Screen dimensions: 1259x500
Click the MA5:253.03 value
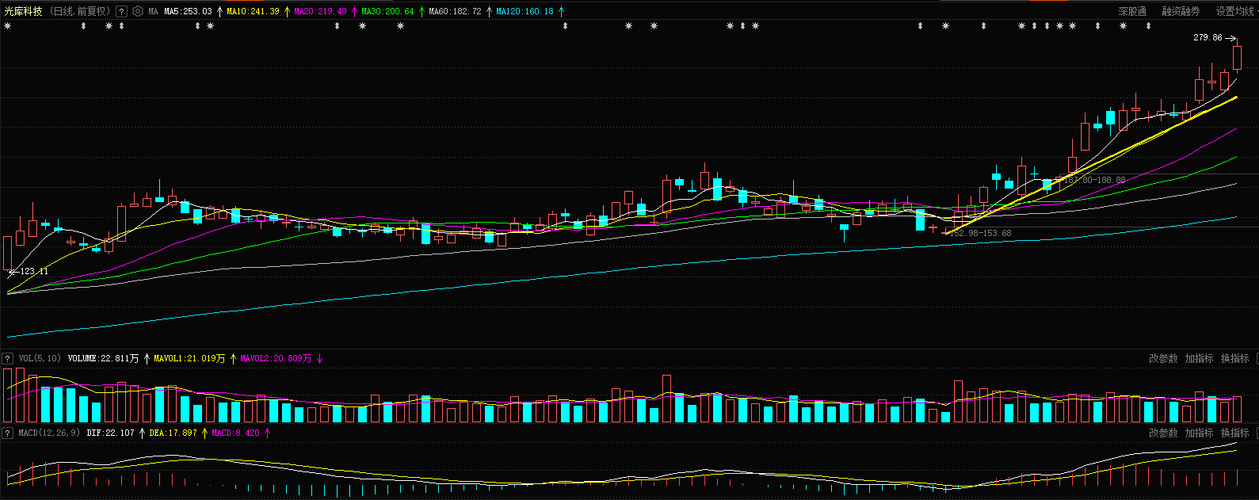point(188,11)
